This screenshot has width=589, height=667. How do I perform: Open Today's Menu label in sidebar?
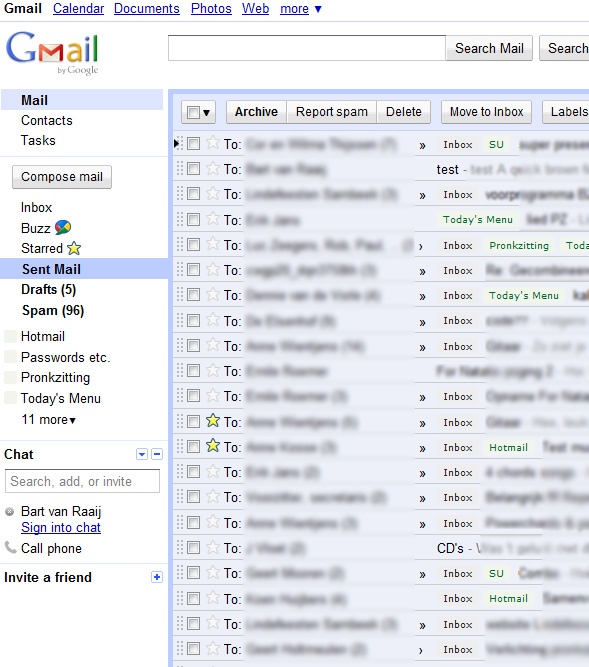coord(61,398)
